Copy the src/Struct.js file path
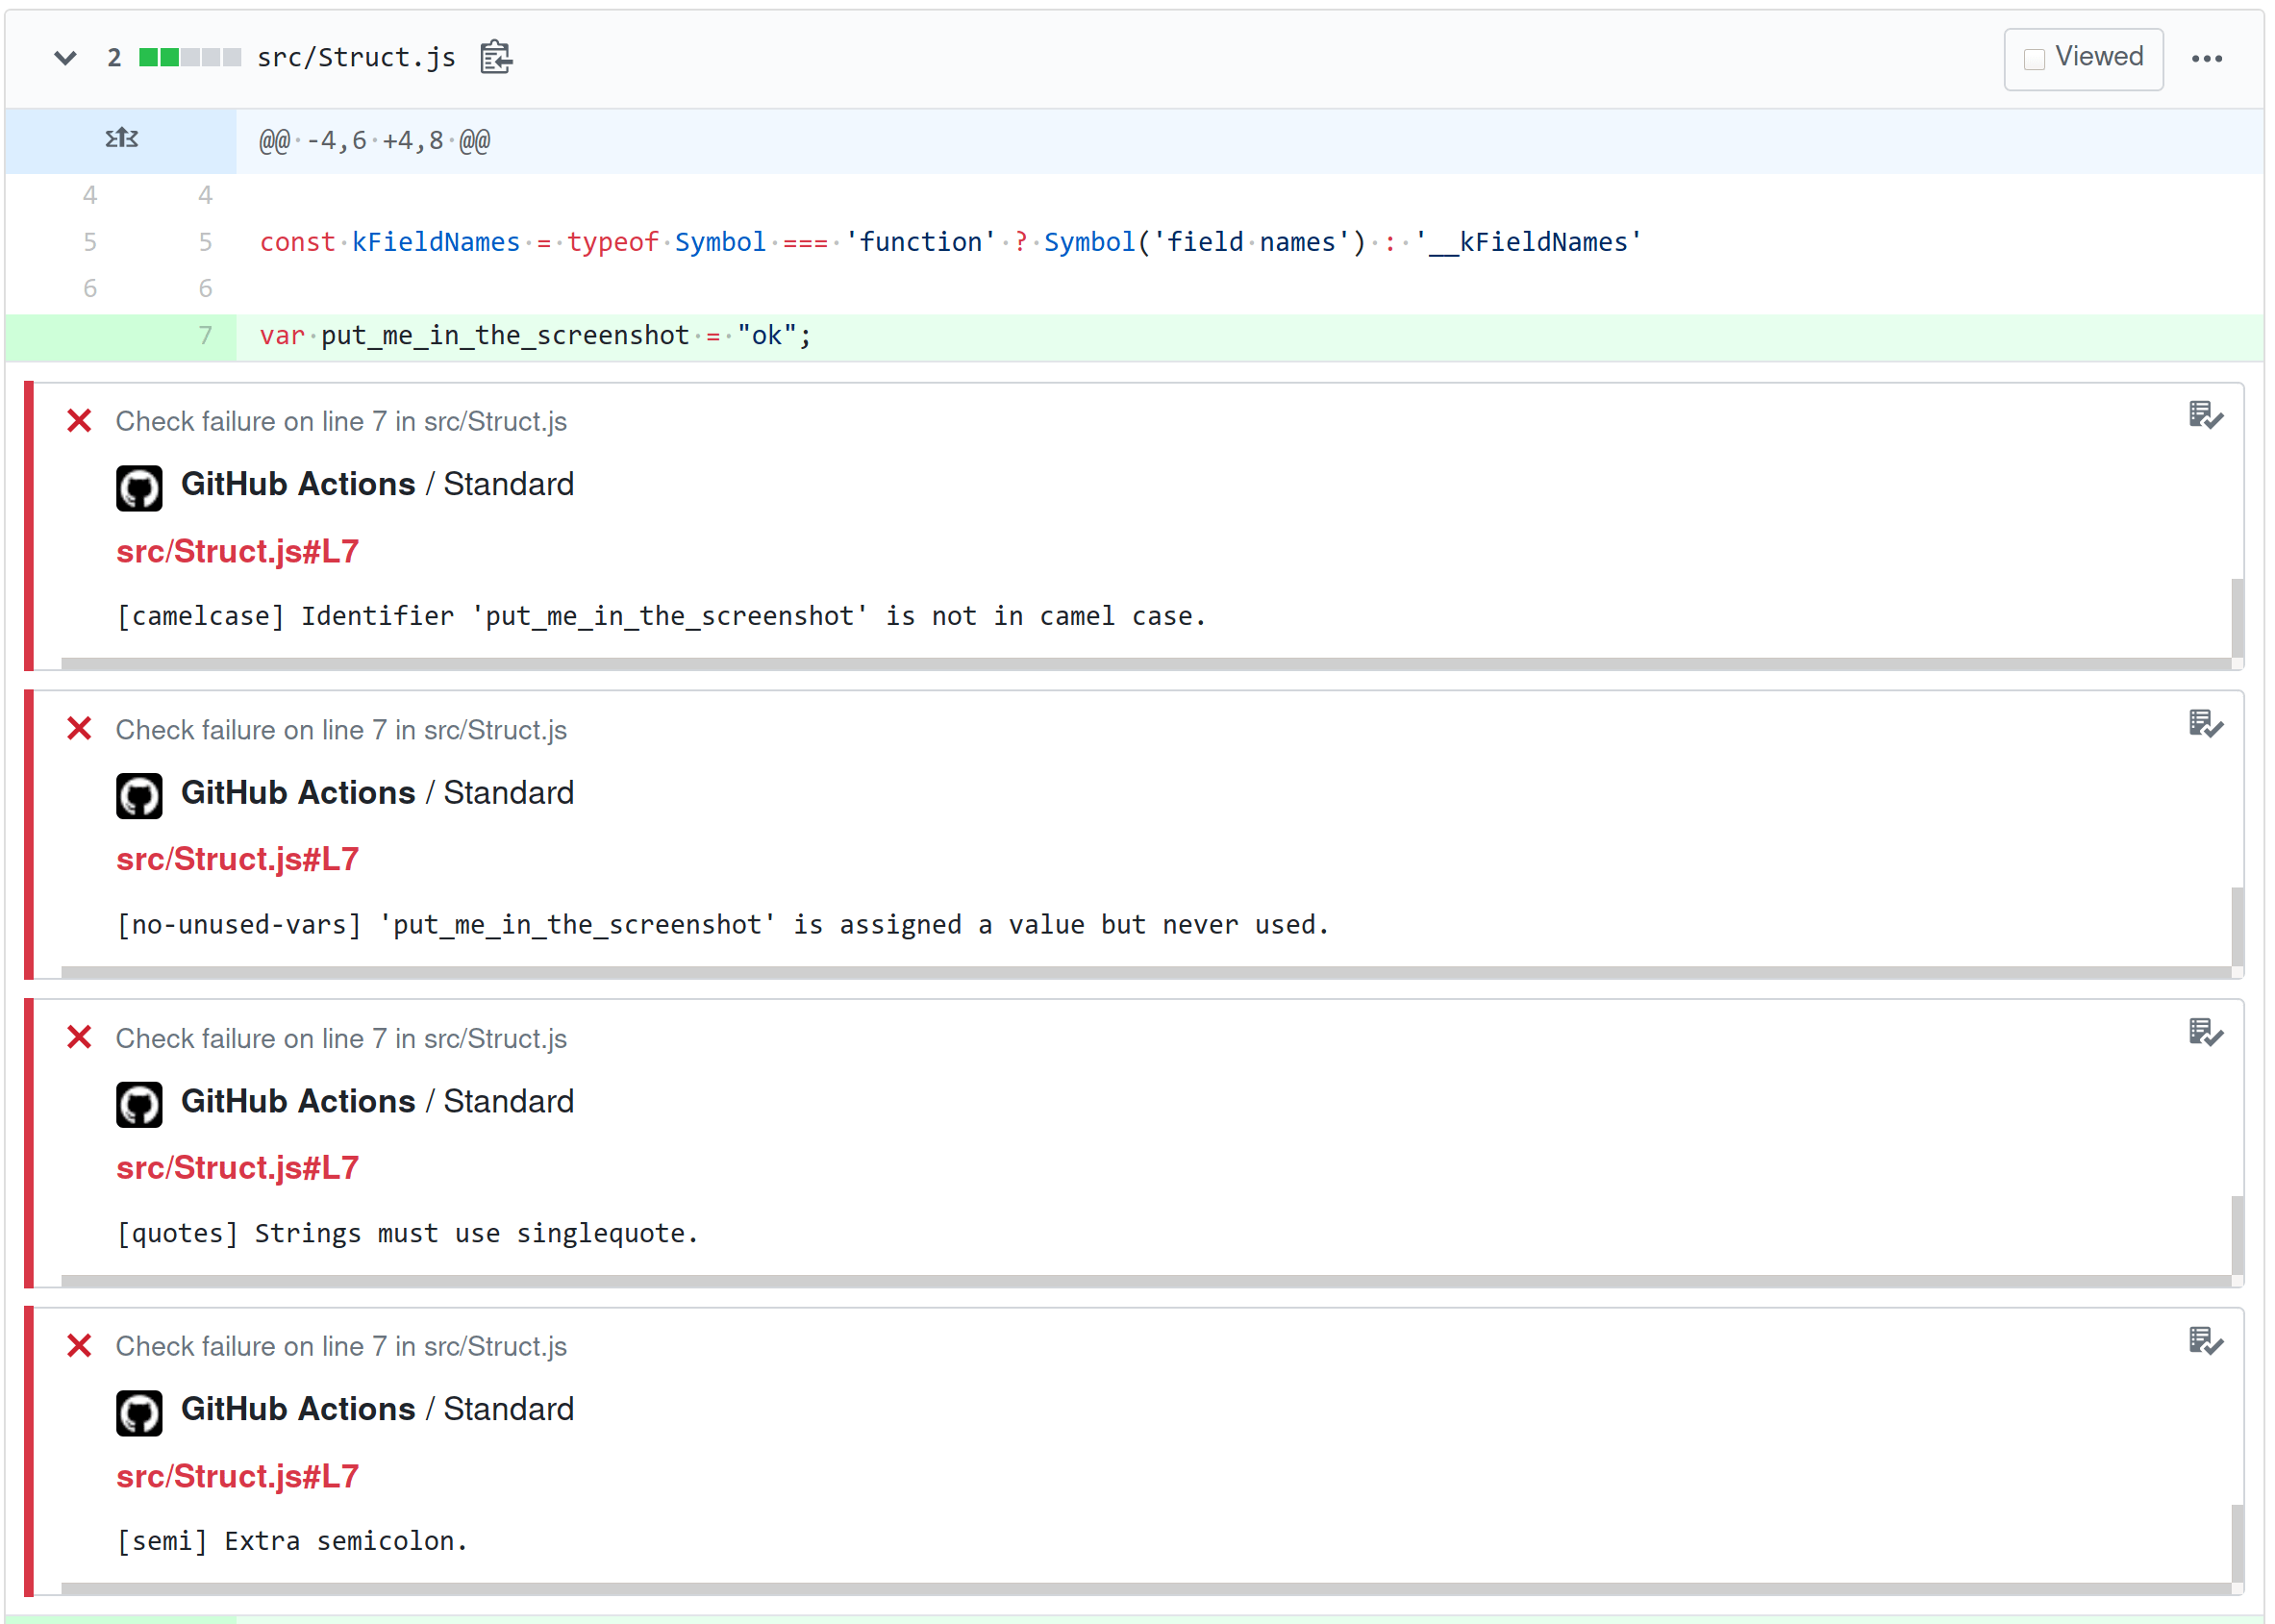Image resolution: width=2275 pixels, height=1624 pixels. coord(496,58)
